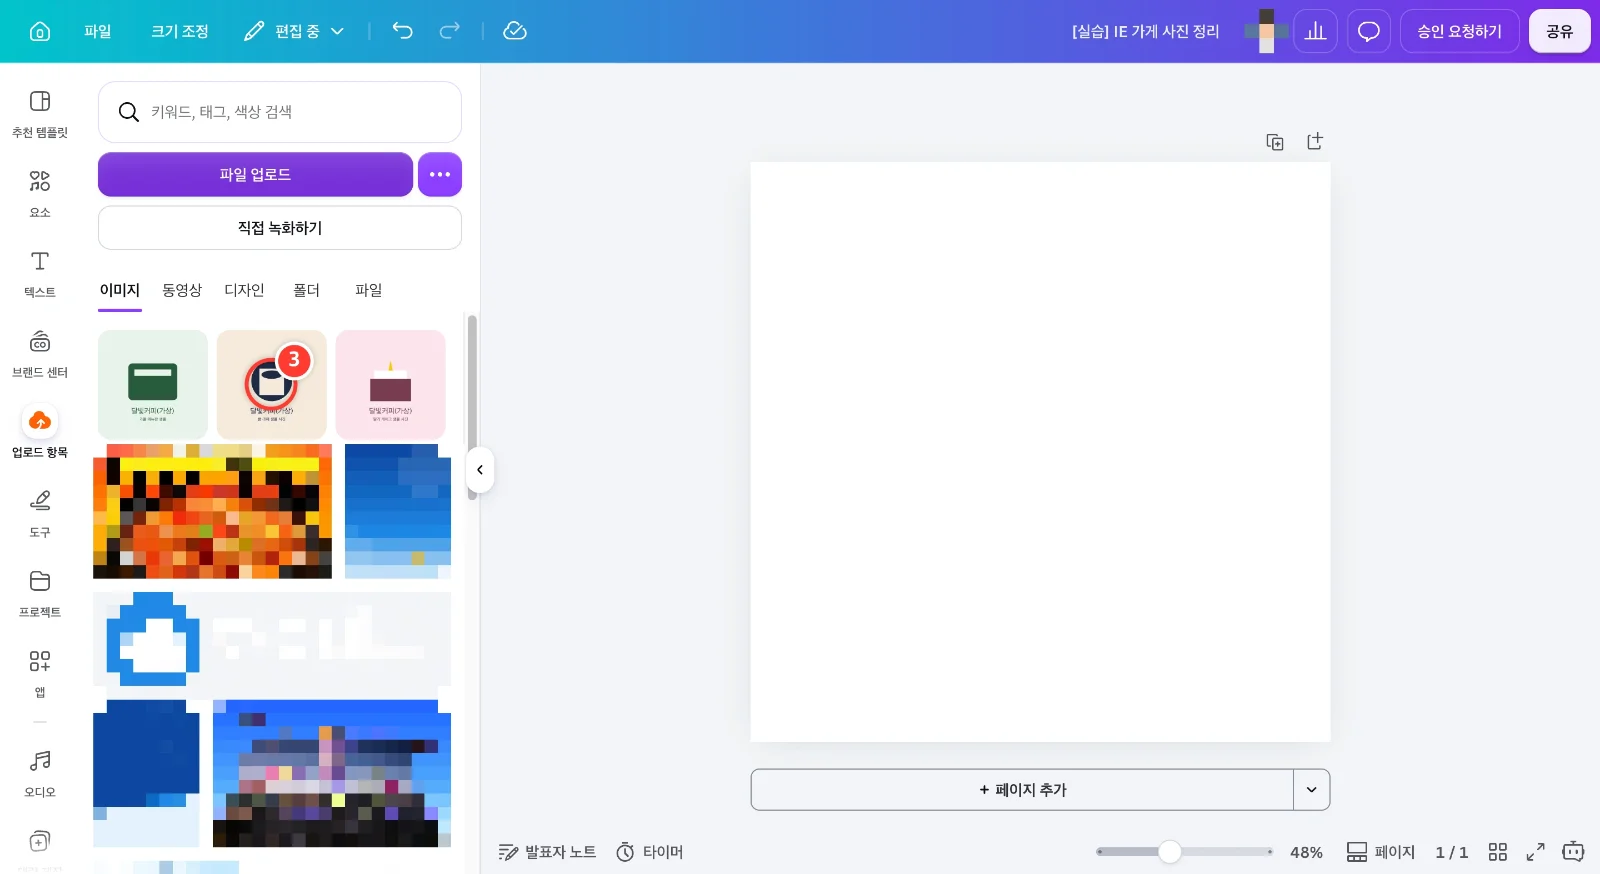Click the 파일 업로드 button
The image size is (1600, 874).
point(255,174)
